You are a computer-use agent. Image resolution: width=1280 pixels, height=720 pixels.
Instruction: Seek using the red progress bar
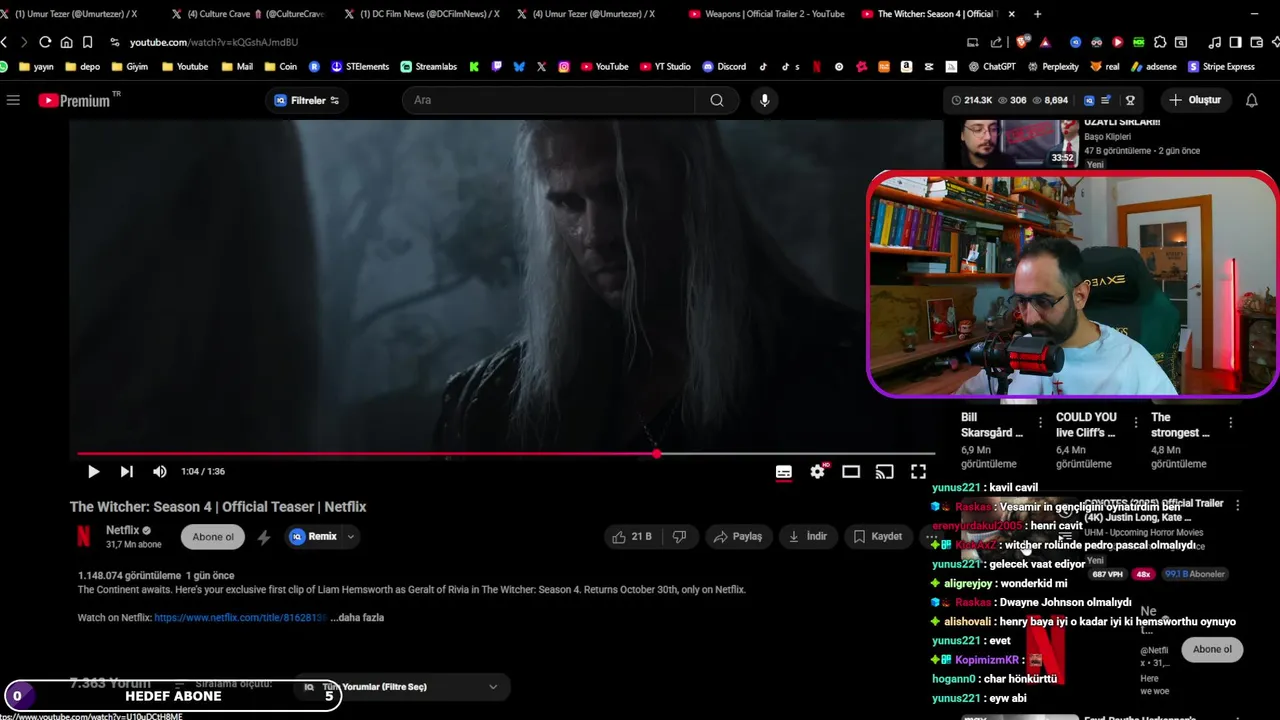pyautogui.click(x=505, y=454)
